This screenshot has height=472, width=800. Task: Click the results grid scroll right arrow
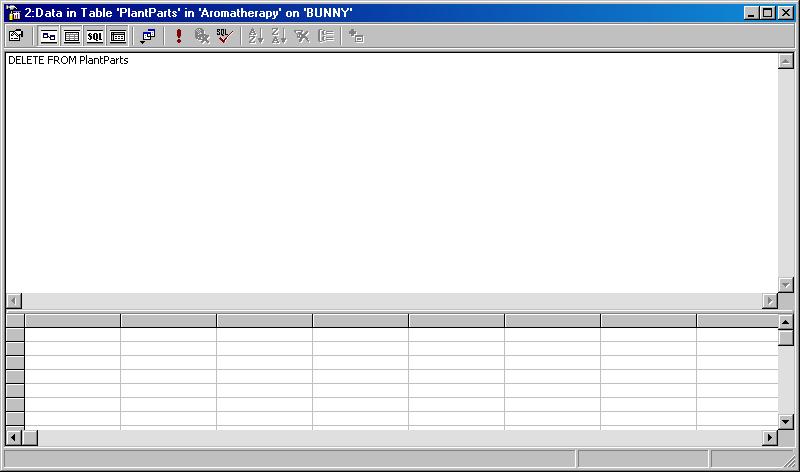pyautogui.click(x=770, y=438)
